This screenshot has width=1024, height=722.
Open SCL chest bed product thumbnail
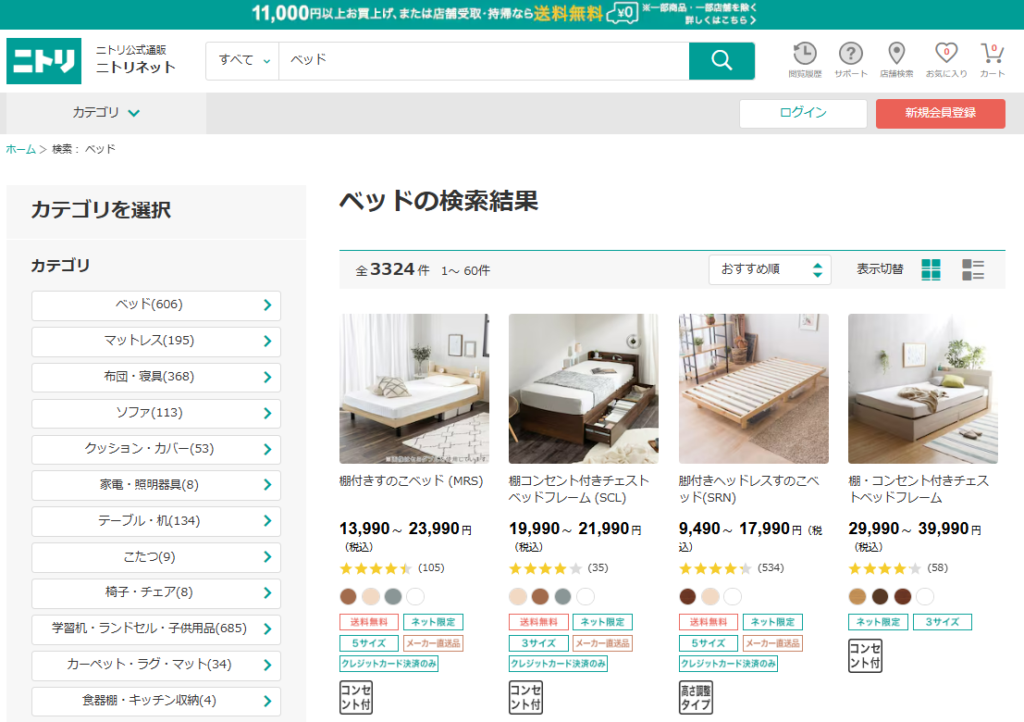(584, 388)
